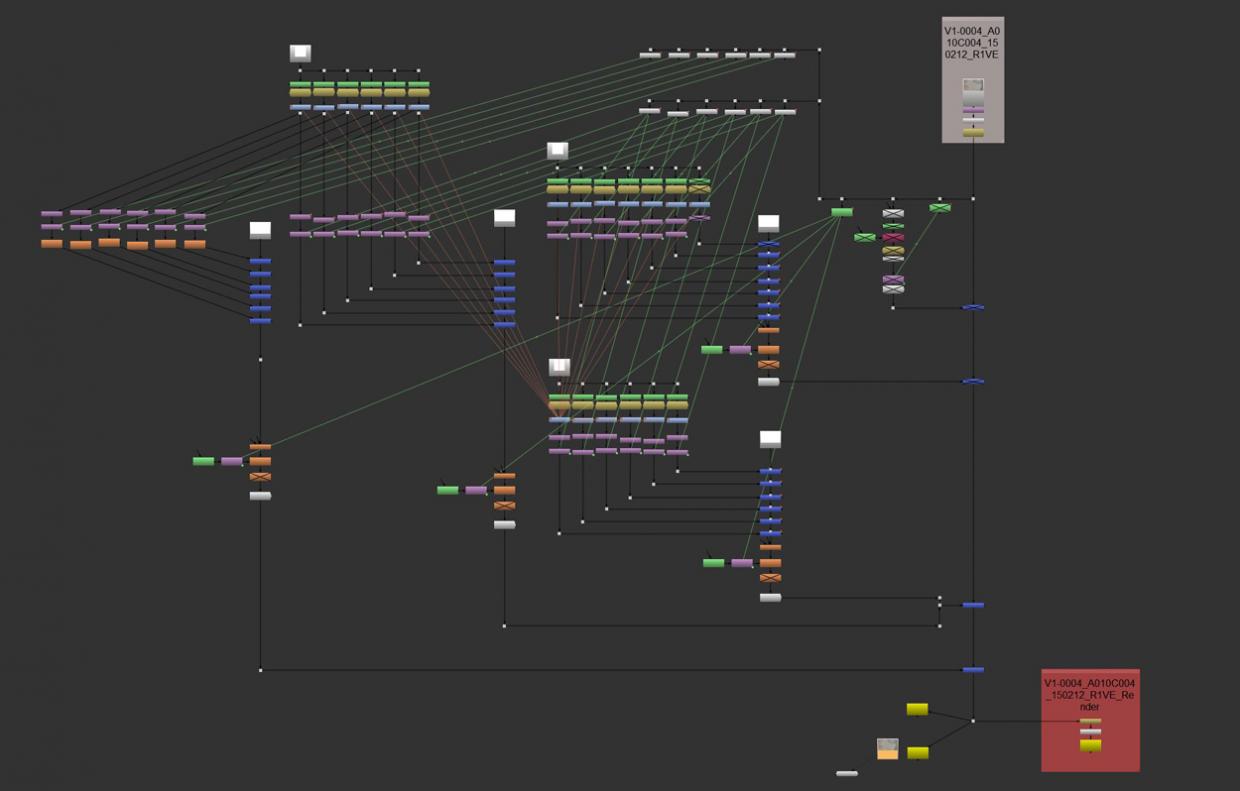Select the rightmost orange node in far-left cluster
Image resolution: width=1240 pixels, height=791 pixels.
point(195,243)
